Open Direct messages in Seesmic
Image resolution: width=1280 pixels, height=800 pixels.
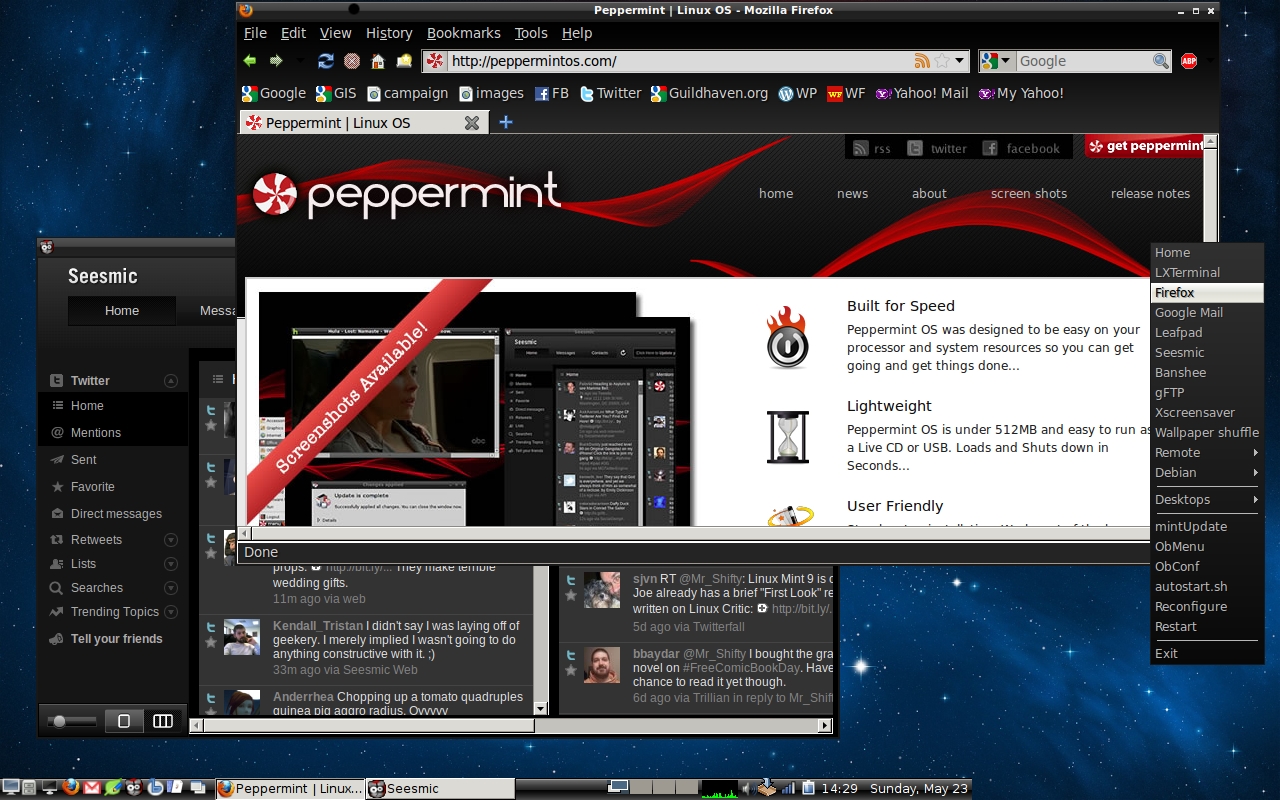[x=116, y=514]
